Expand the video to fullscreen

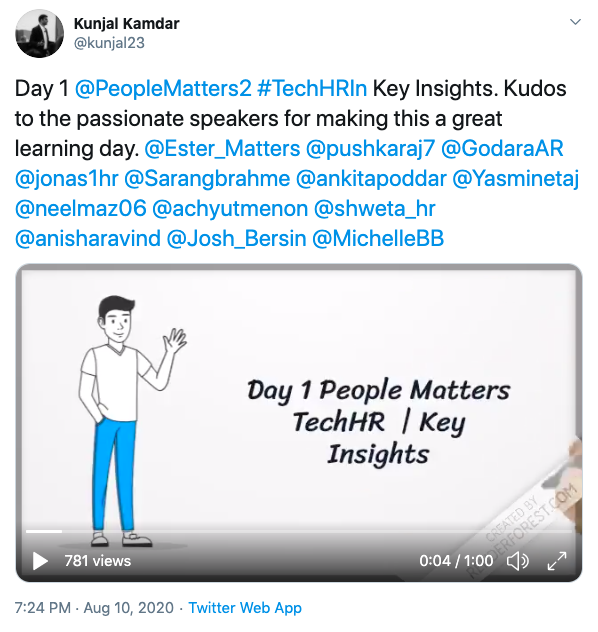[557, 561]
